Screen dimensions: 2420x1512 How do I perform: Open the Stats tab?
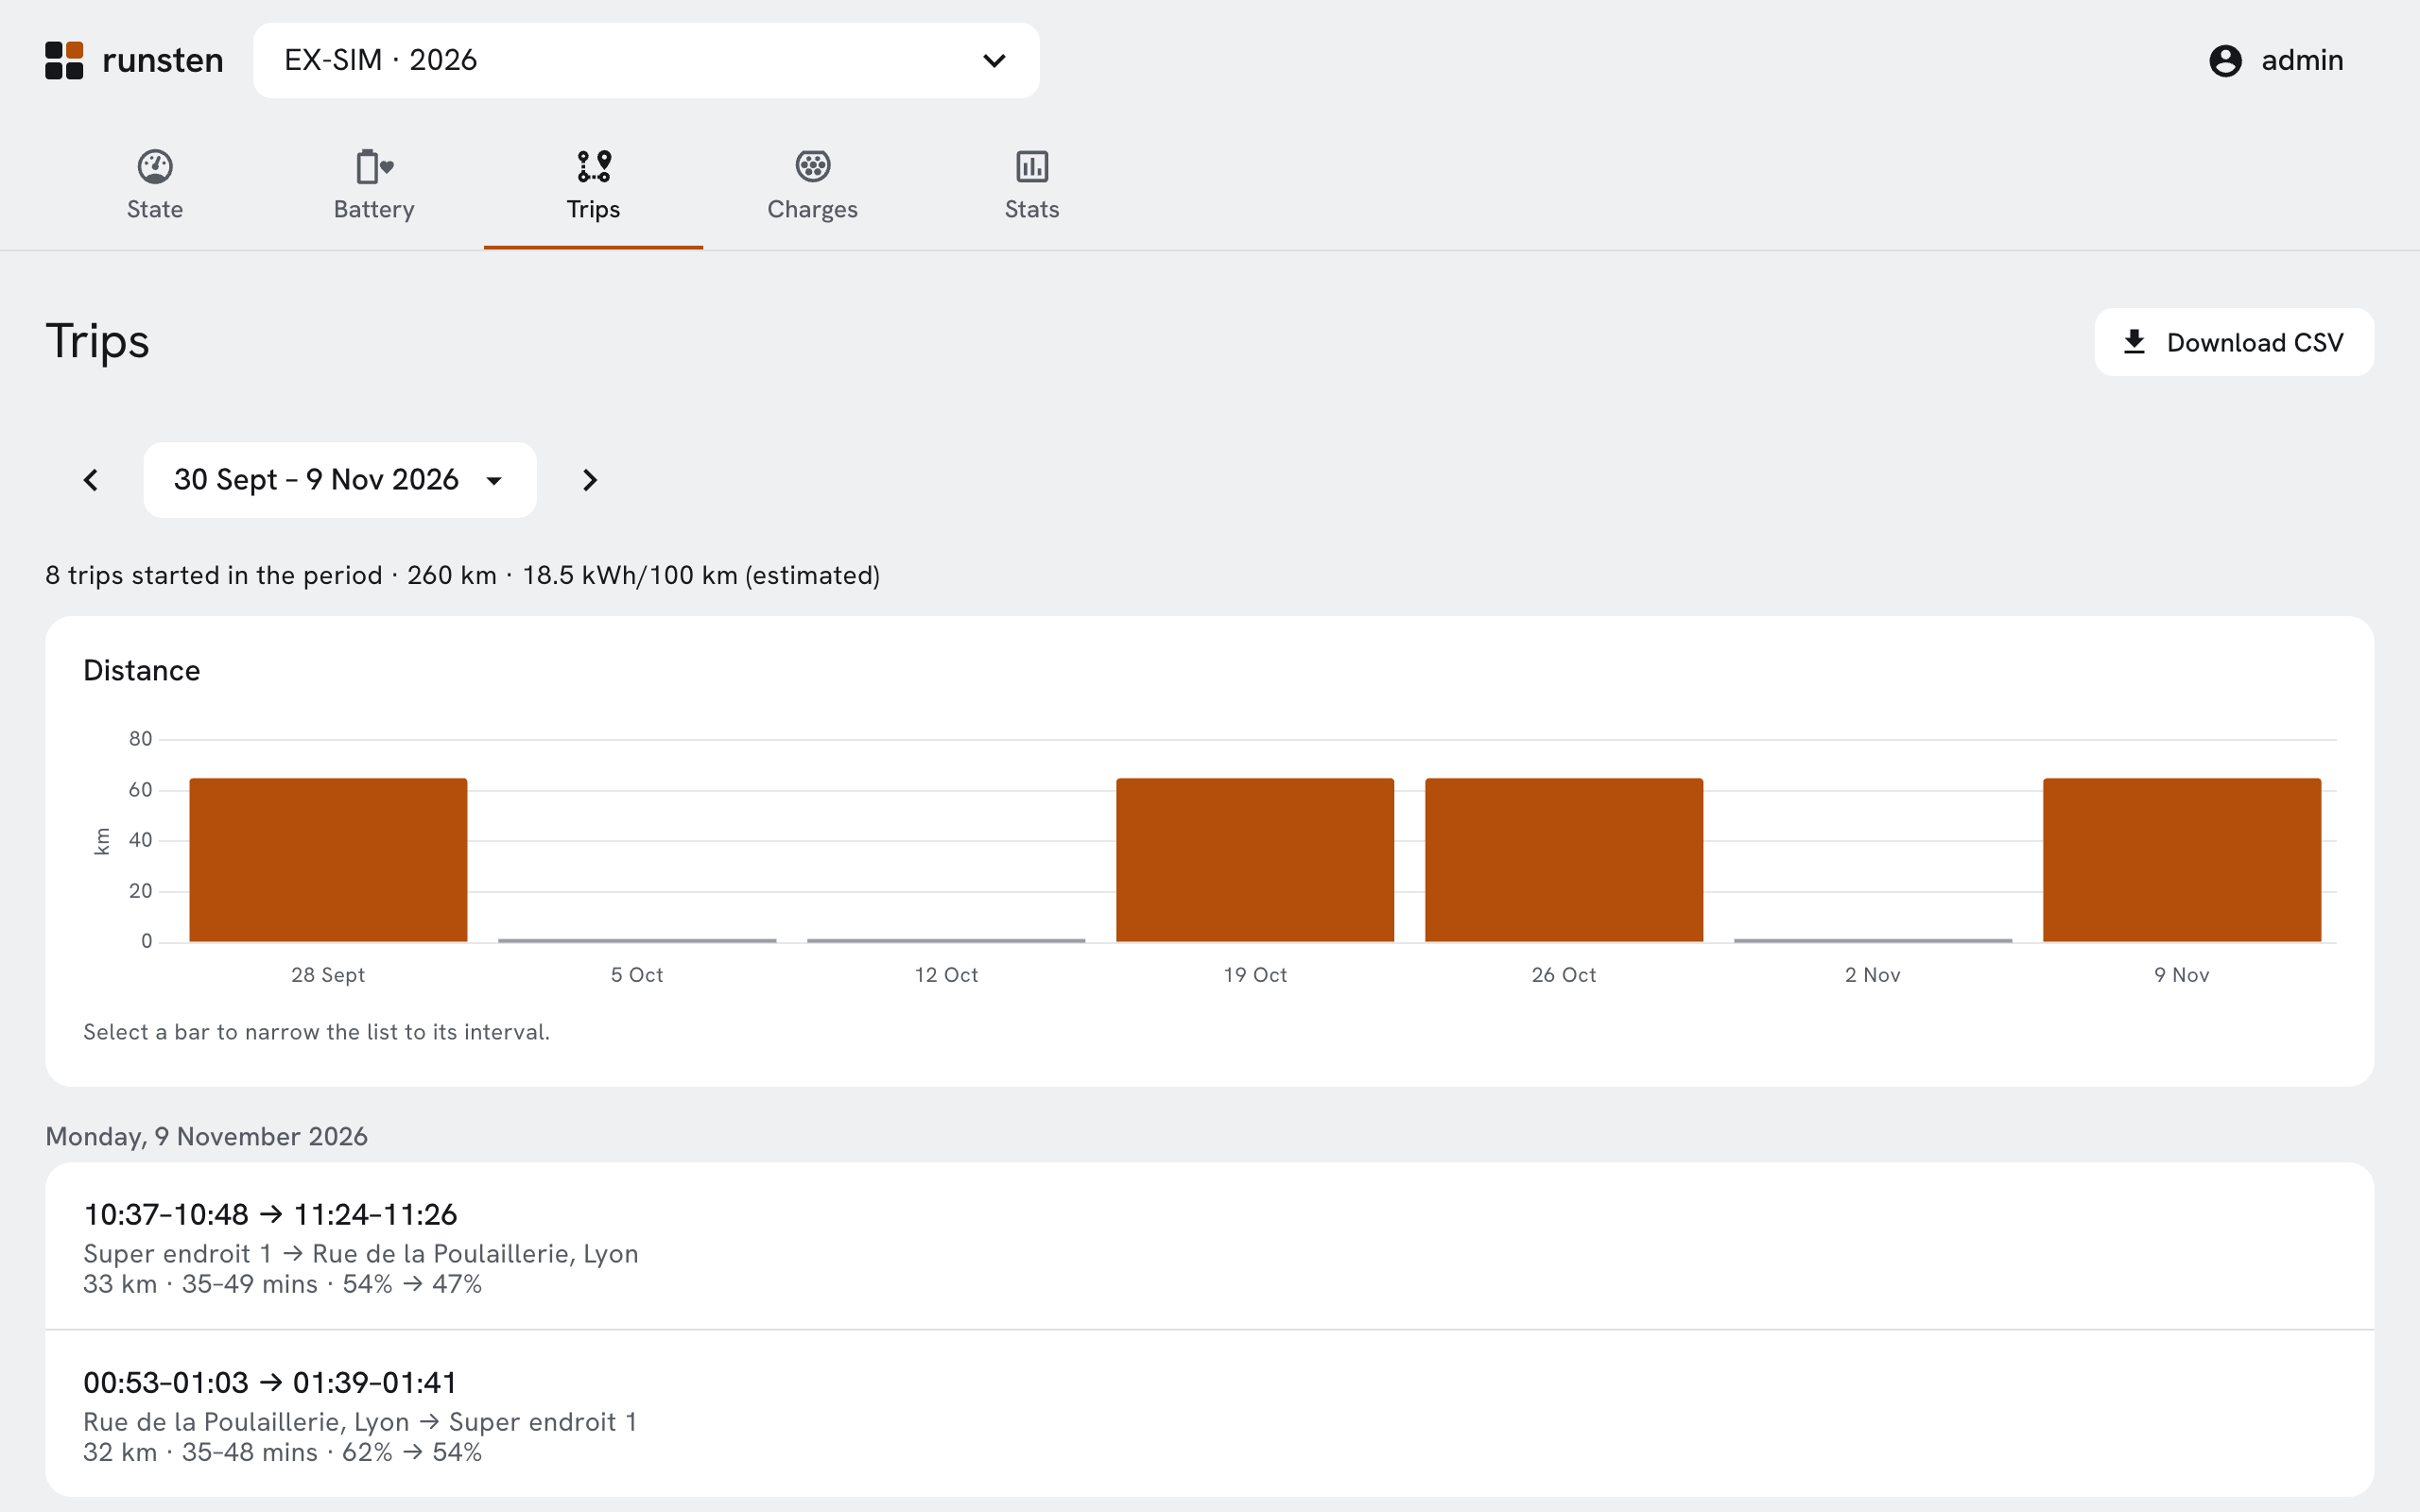tap(1032, 185)
